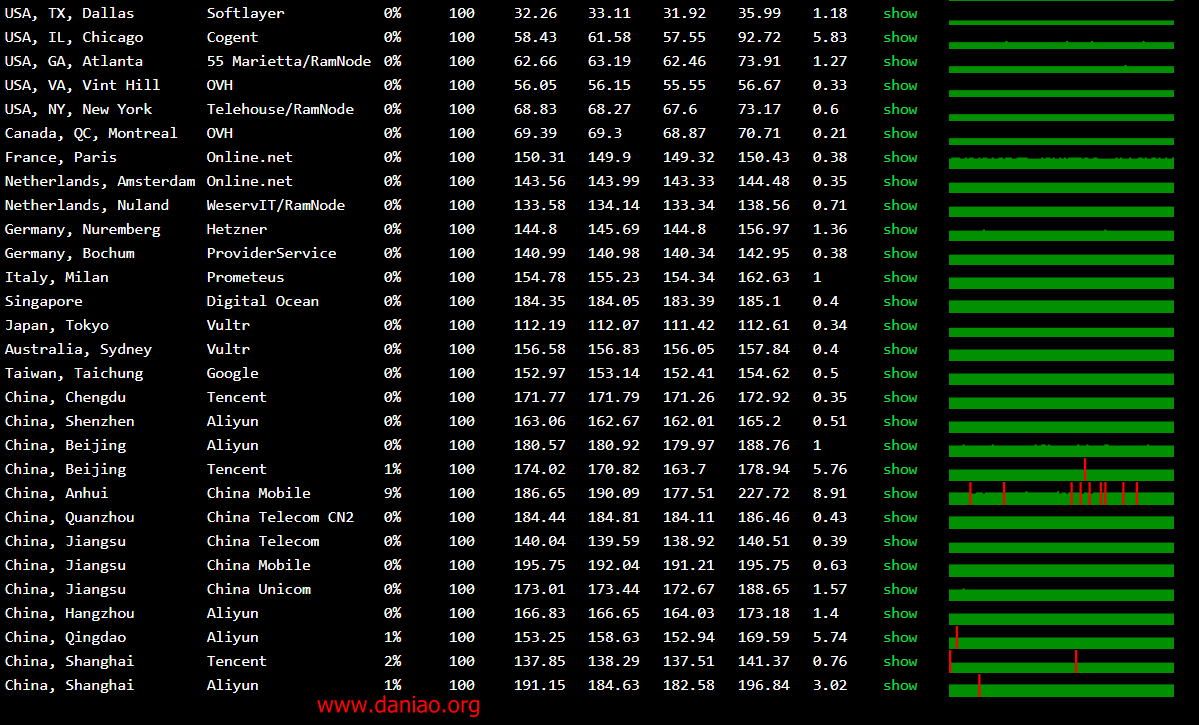
Task: Select the USA, GA, Atlanta location cell
Action: (x=74, y=61)
